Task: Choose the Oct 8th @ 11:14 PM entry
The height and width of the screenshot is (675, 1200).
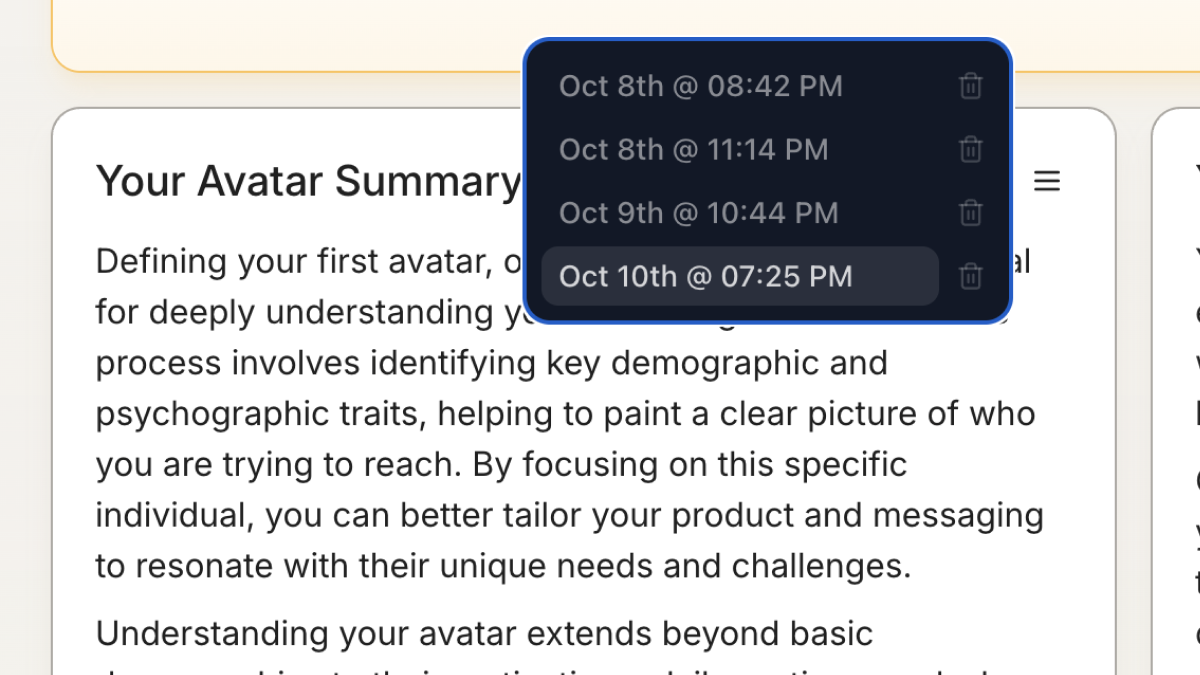Action: pos(693,150)
